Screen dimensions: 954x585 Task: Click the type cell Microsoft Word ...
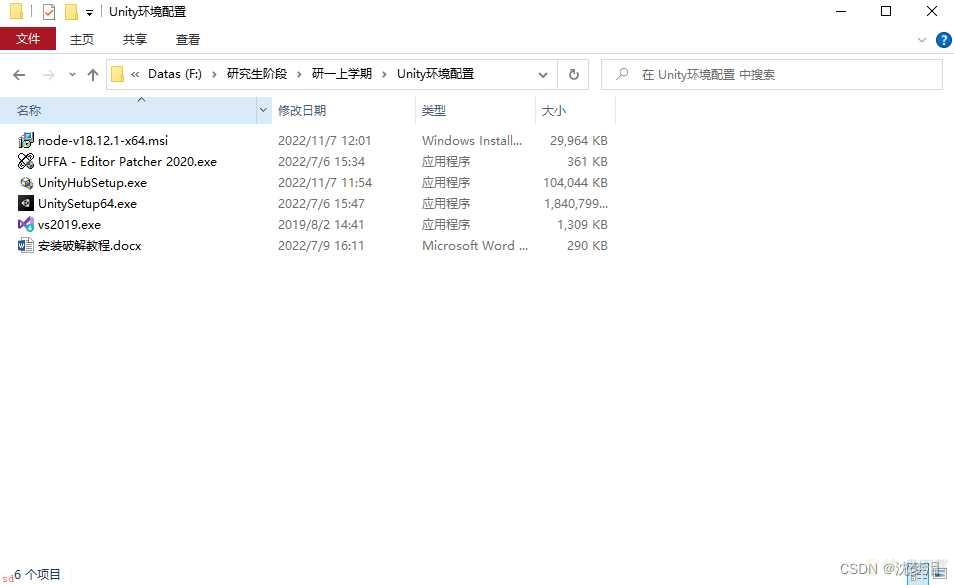click(475, 246)
